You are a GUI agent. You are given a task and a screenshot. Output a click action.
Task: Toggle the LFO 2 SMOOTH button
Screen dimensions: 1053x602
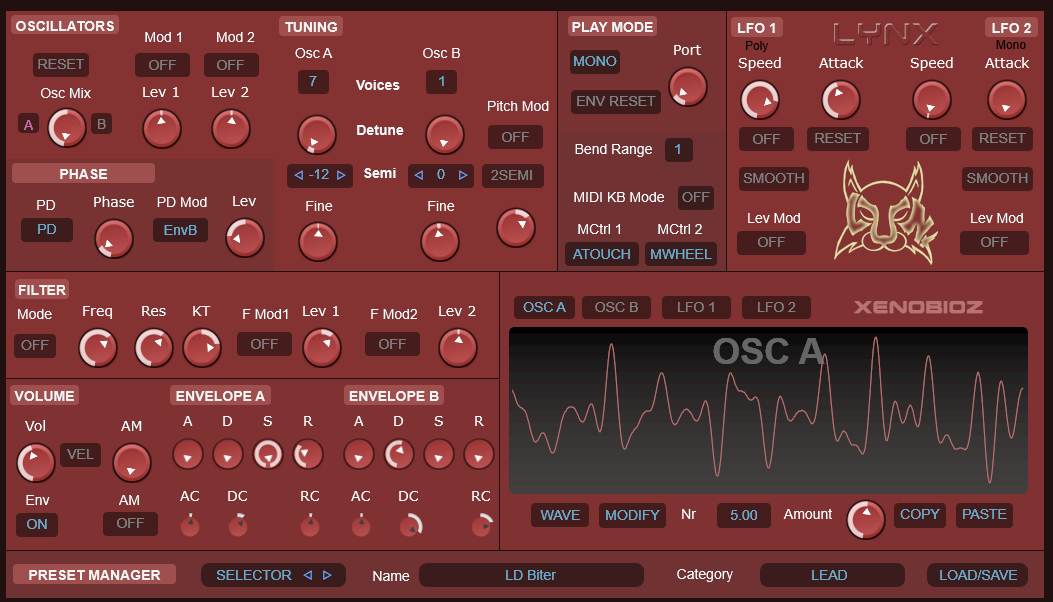click(x=997, y=179)
